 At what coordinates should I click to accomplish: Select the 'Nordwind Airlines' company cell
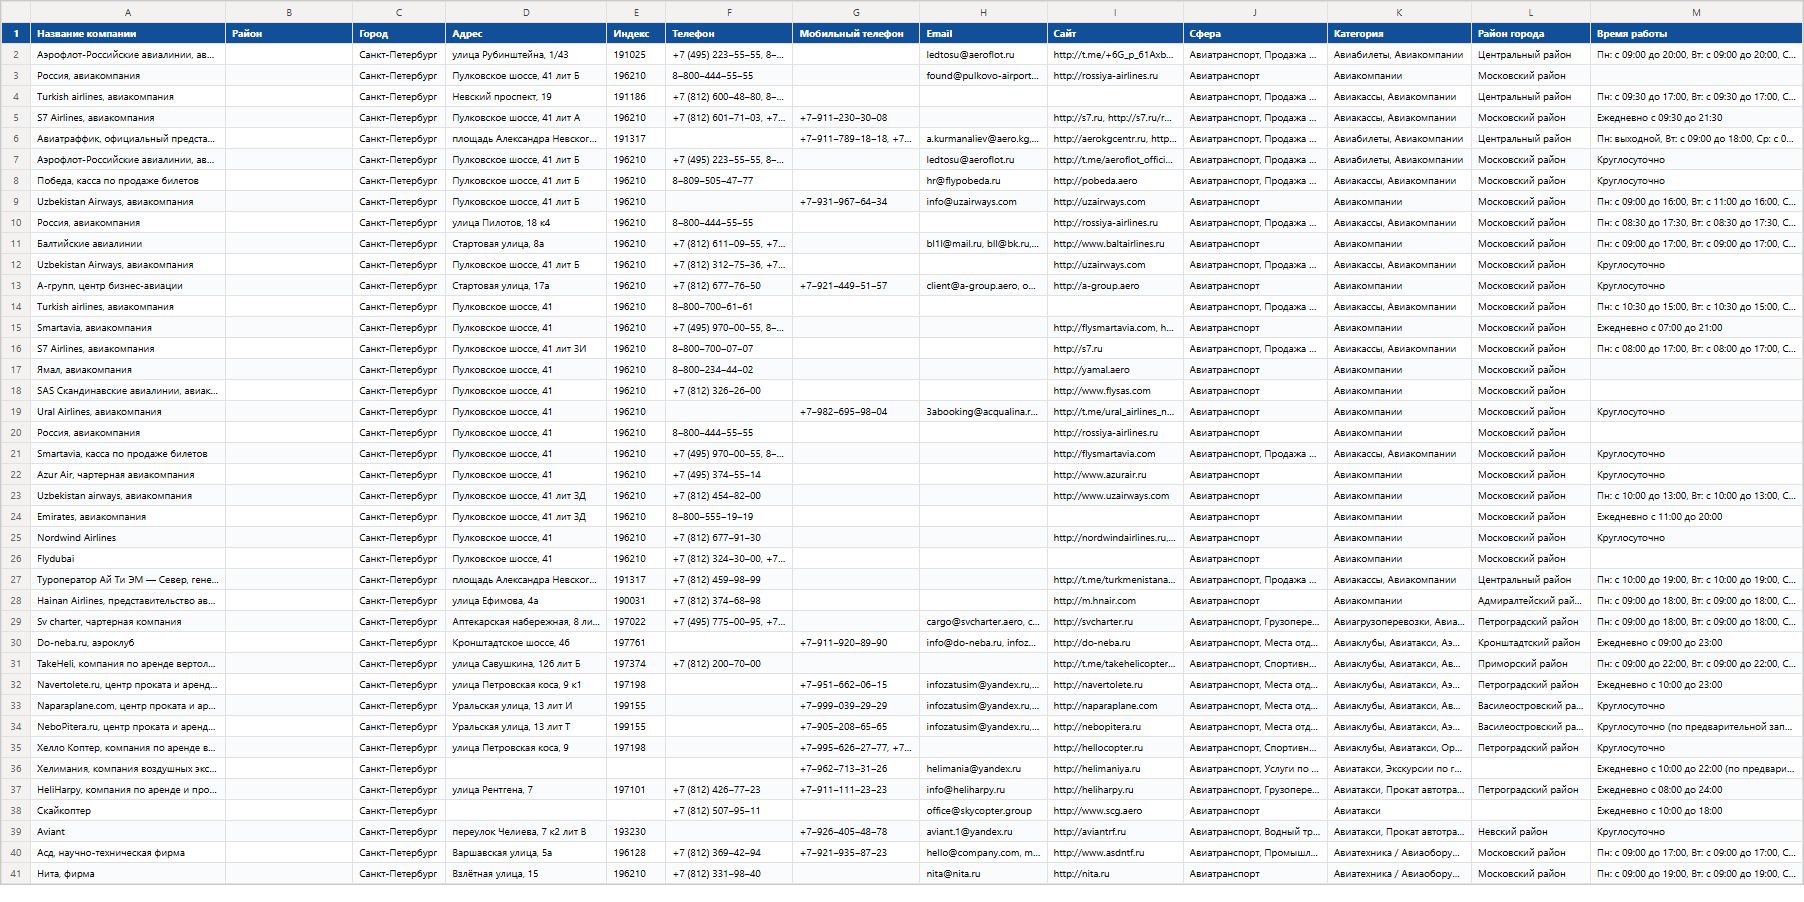pos(128,537)
